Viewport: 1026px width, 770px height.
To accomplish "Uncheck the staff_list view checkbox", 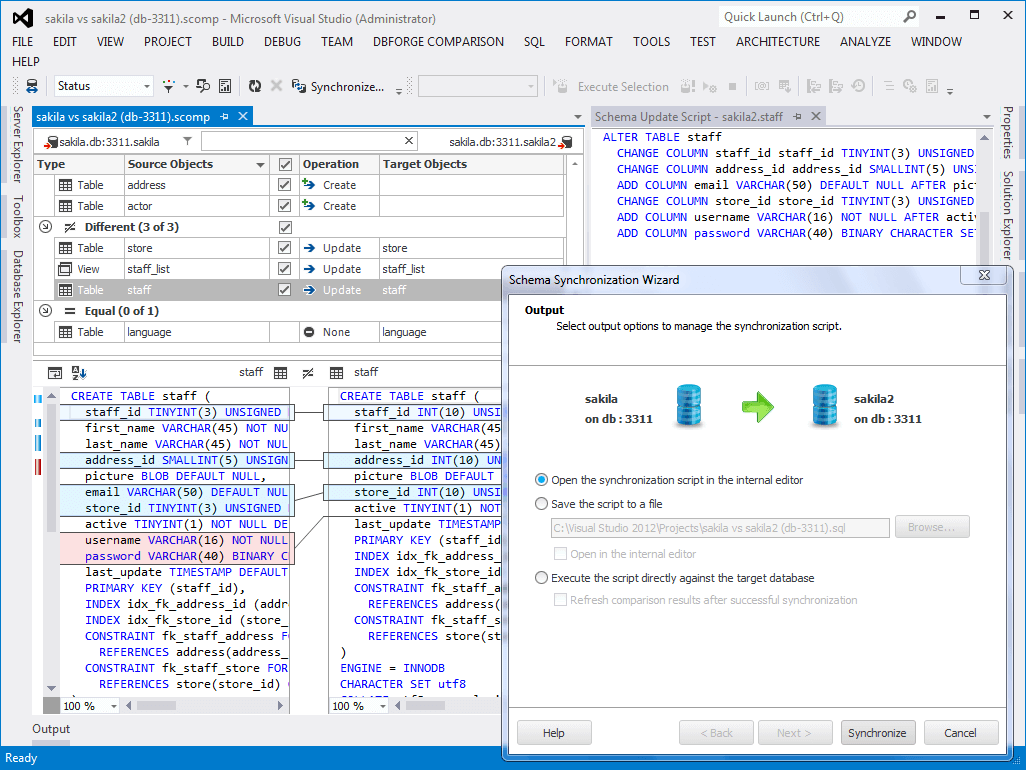I will point(285,269).
